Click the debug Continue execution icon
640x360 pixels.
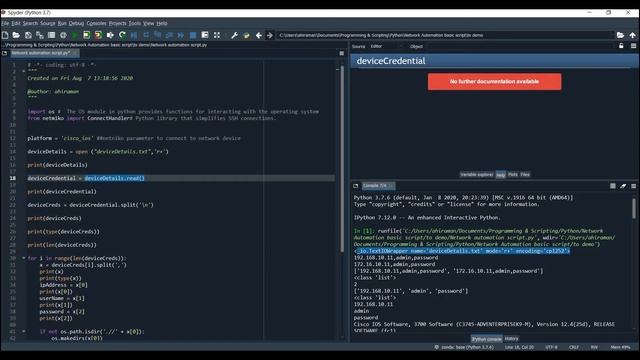point(181,35)
